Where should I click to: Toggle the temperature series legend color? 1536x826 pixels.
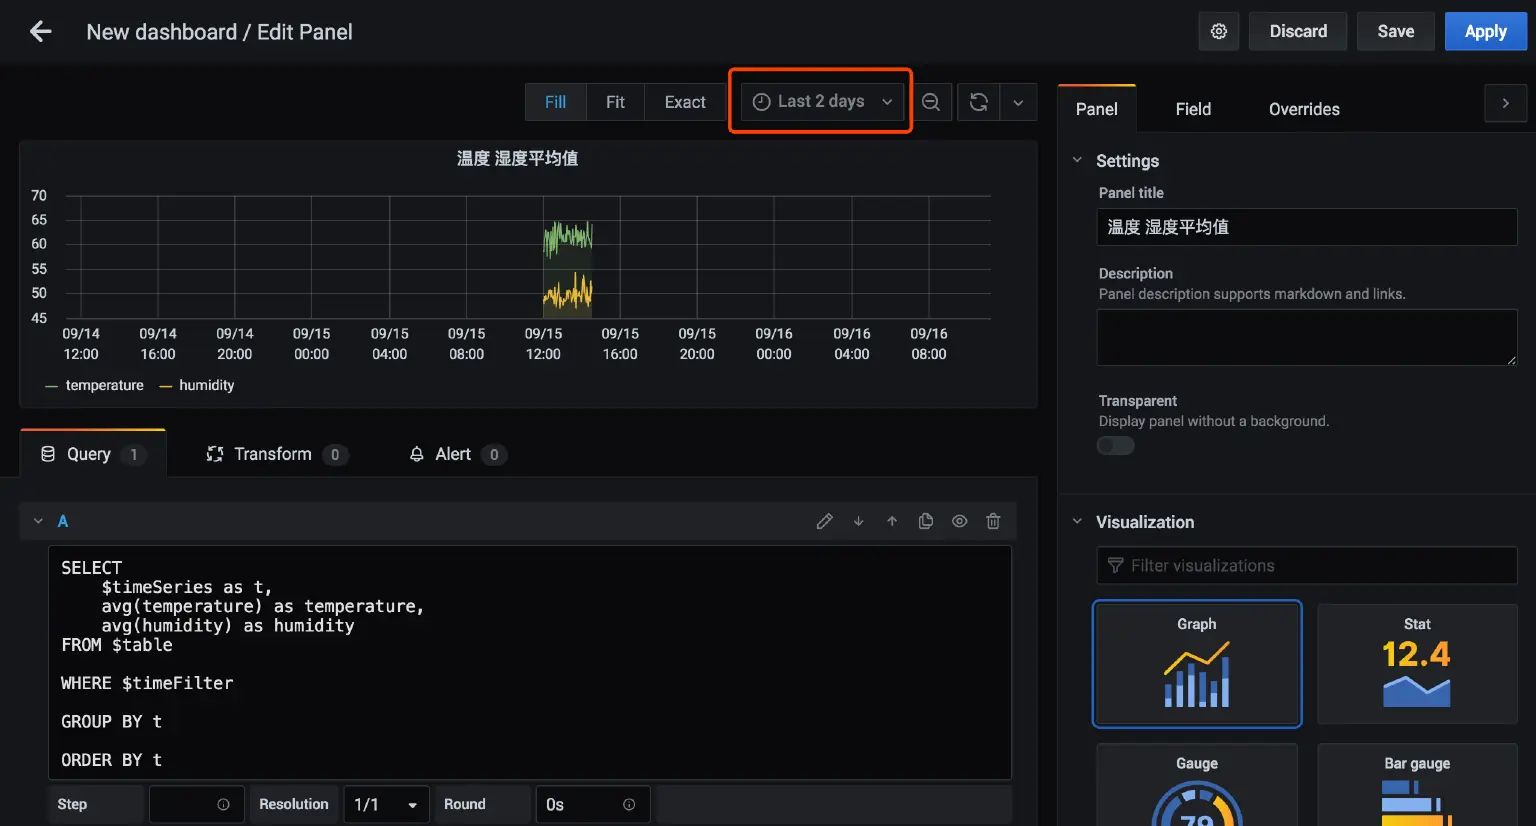[x=51, y=386]
